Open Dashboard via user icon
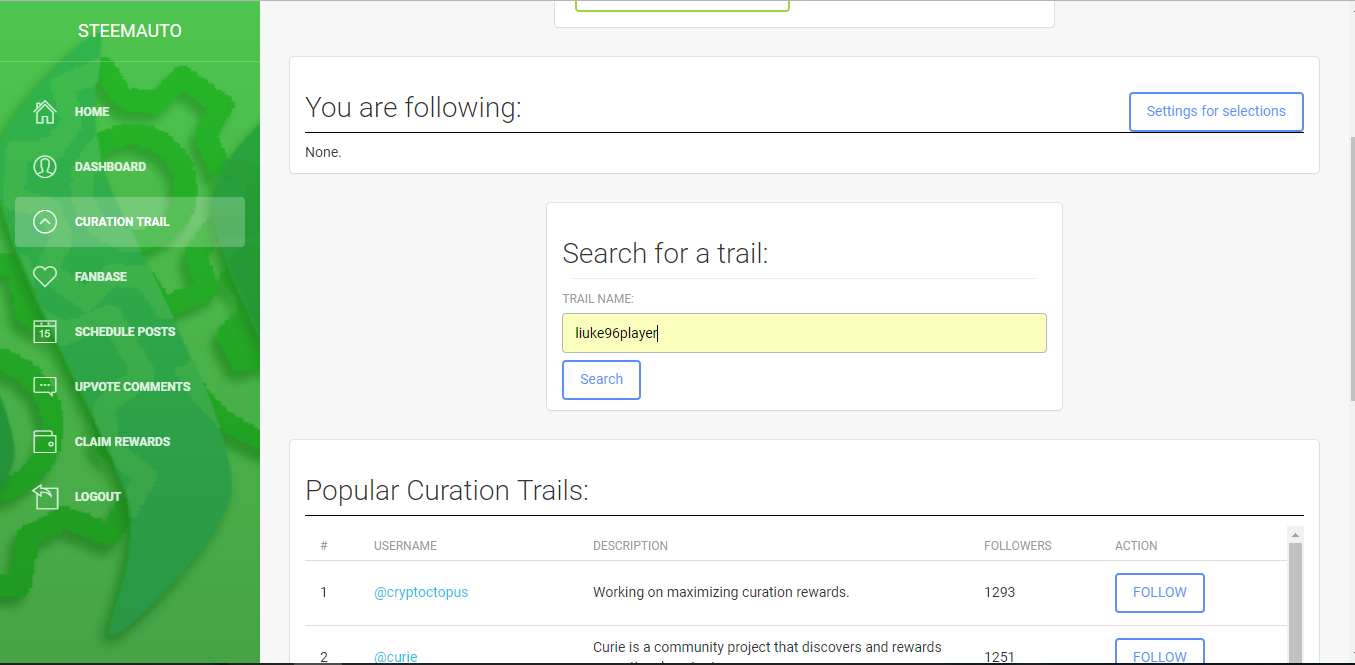1355x665 pixels. (x=45, y=166)
